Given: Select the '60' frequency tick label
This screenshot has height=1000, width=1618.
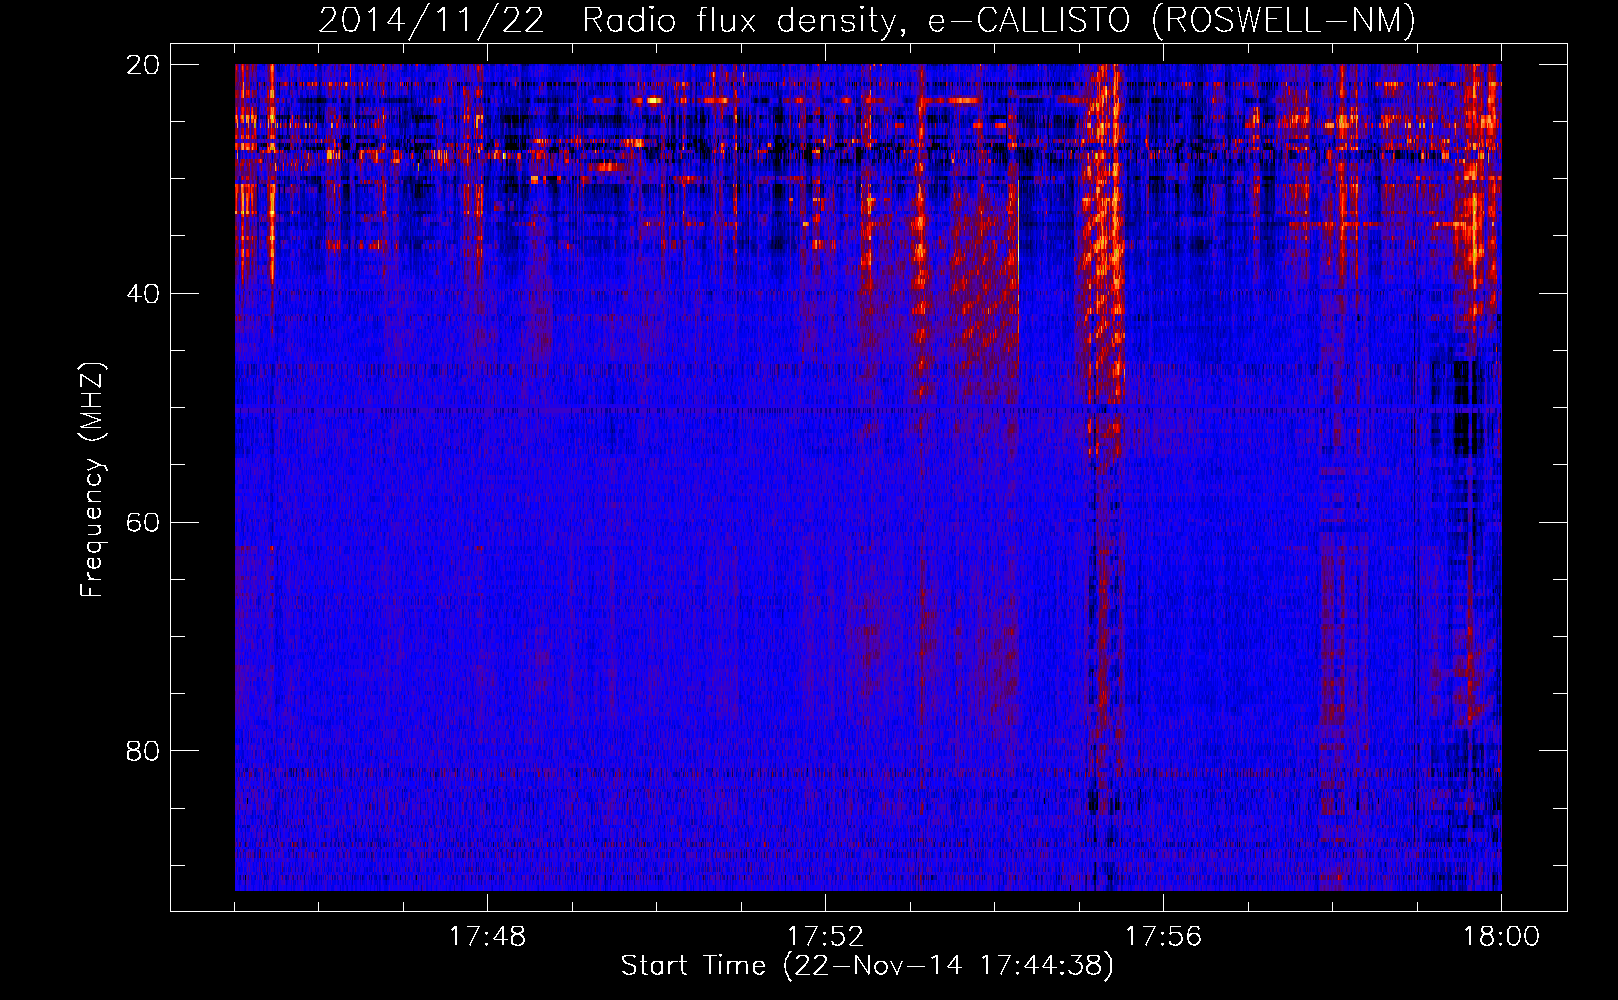Looking at the screenshot, I should pyautogui.click(x=143, y=522).
